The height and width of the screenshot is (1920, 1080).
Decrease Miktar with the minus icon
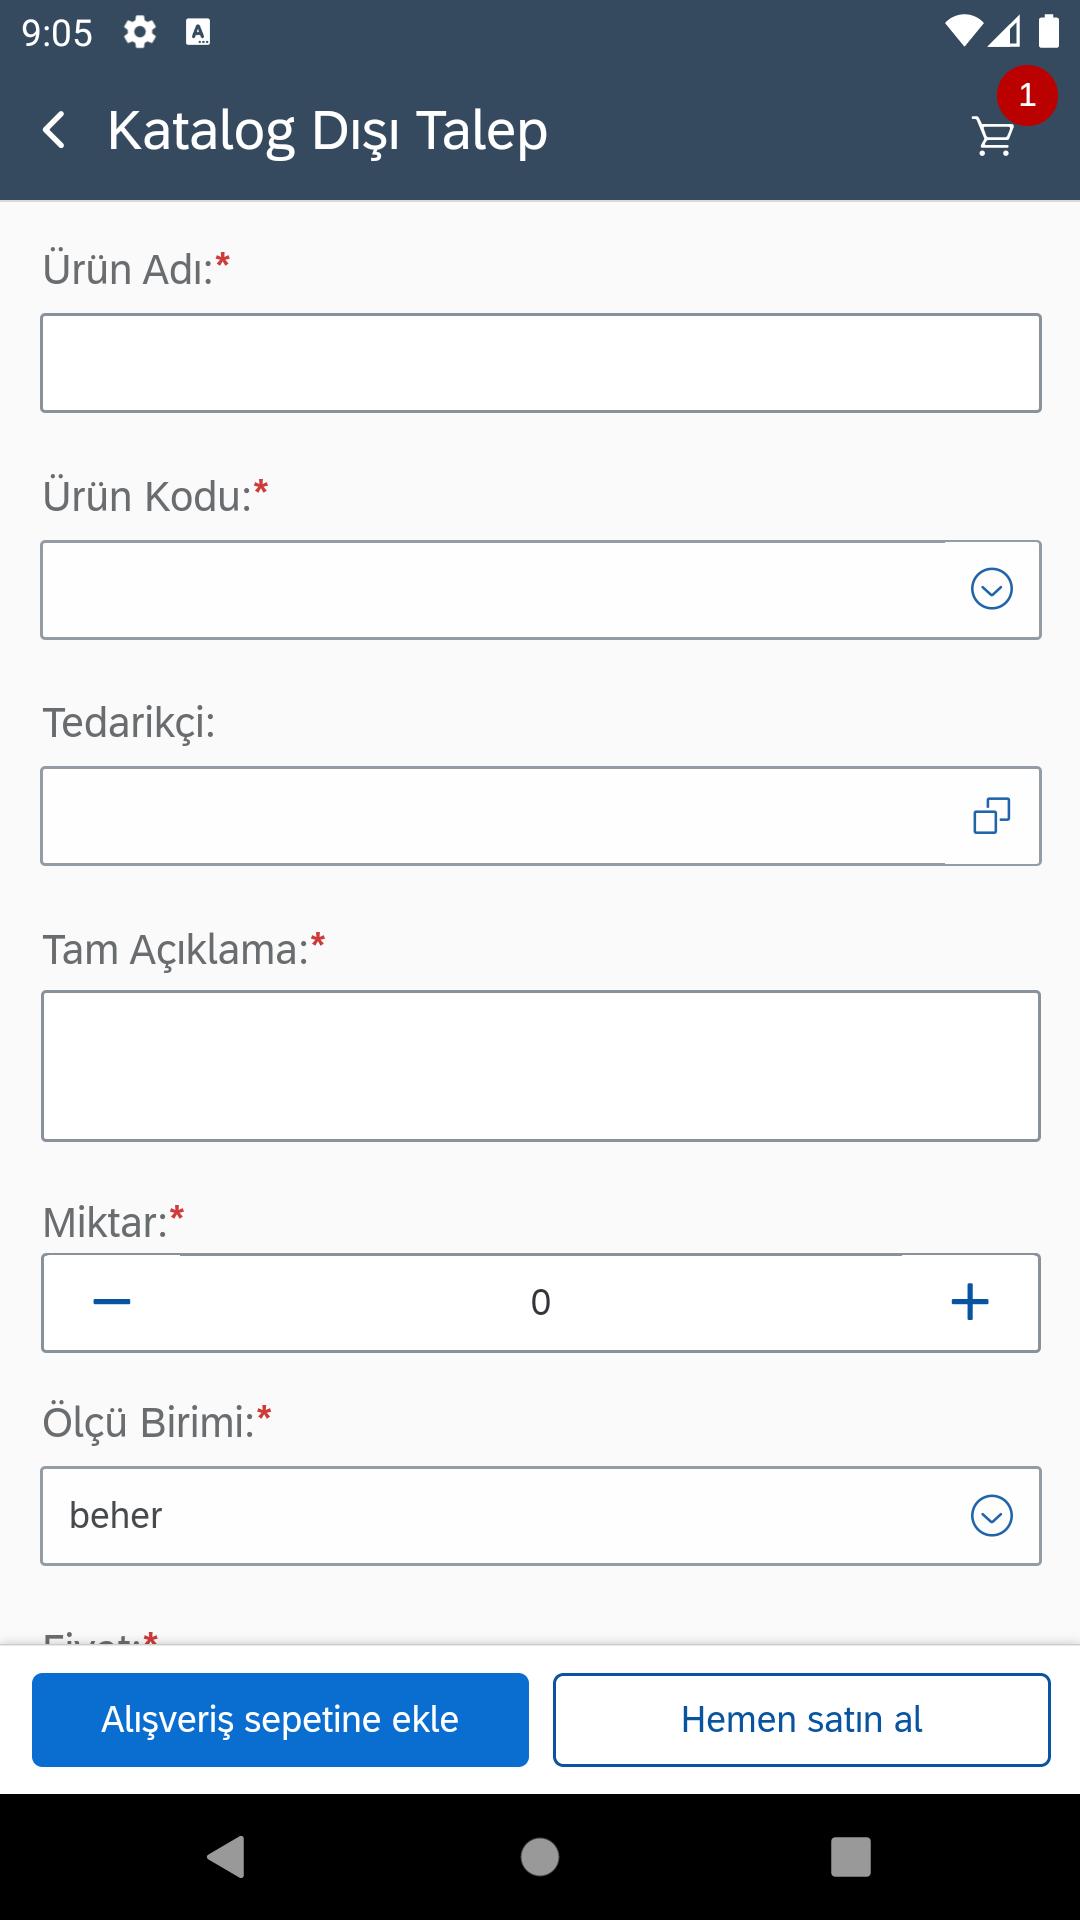click(x=112, y=1302)
